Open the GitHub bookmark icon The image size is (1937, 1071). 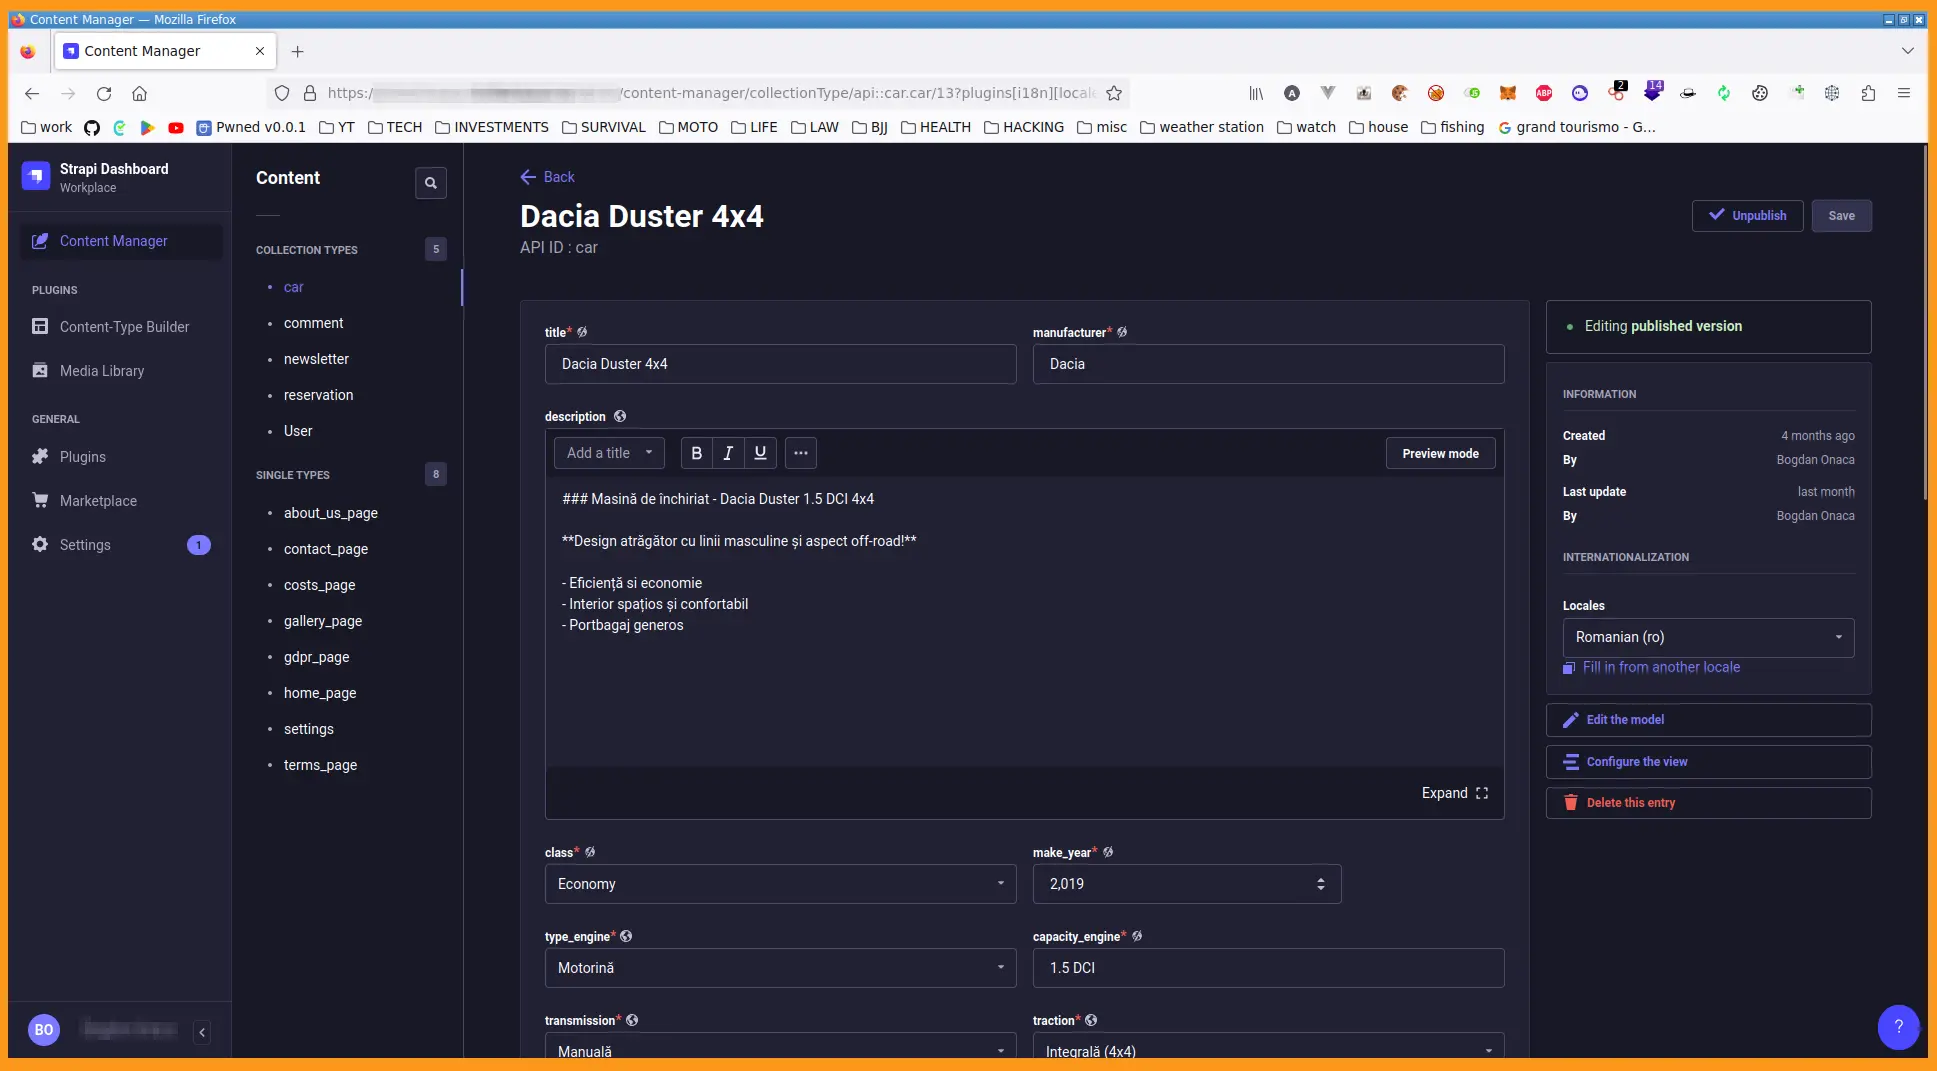(x=92, y=127)
